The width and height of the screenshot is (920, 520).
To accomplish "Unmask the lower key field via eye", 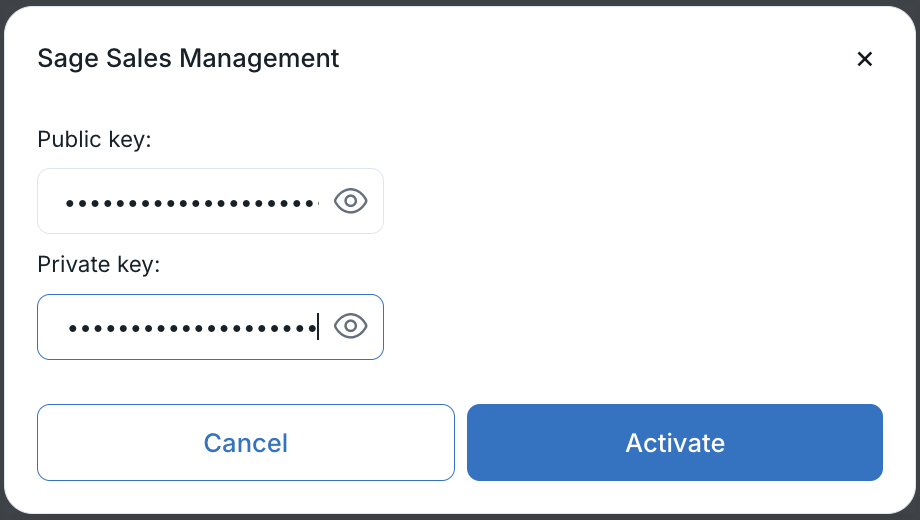I will tap(351, 326).
